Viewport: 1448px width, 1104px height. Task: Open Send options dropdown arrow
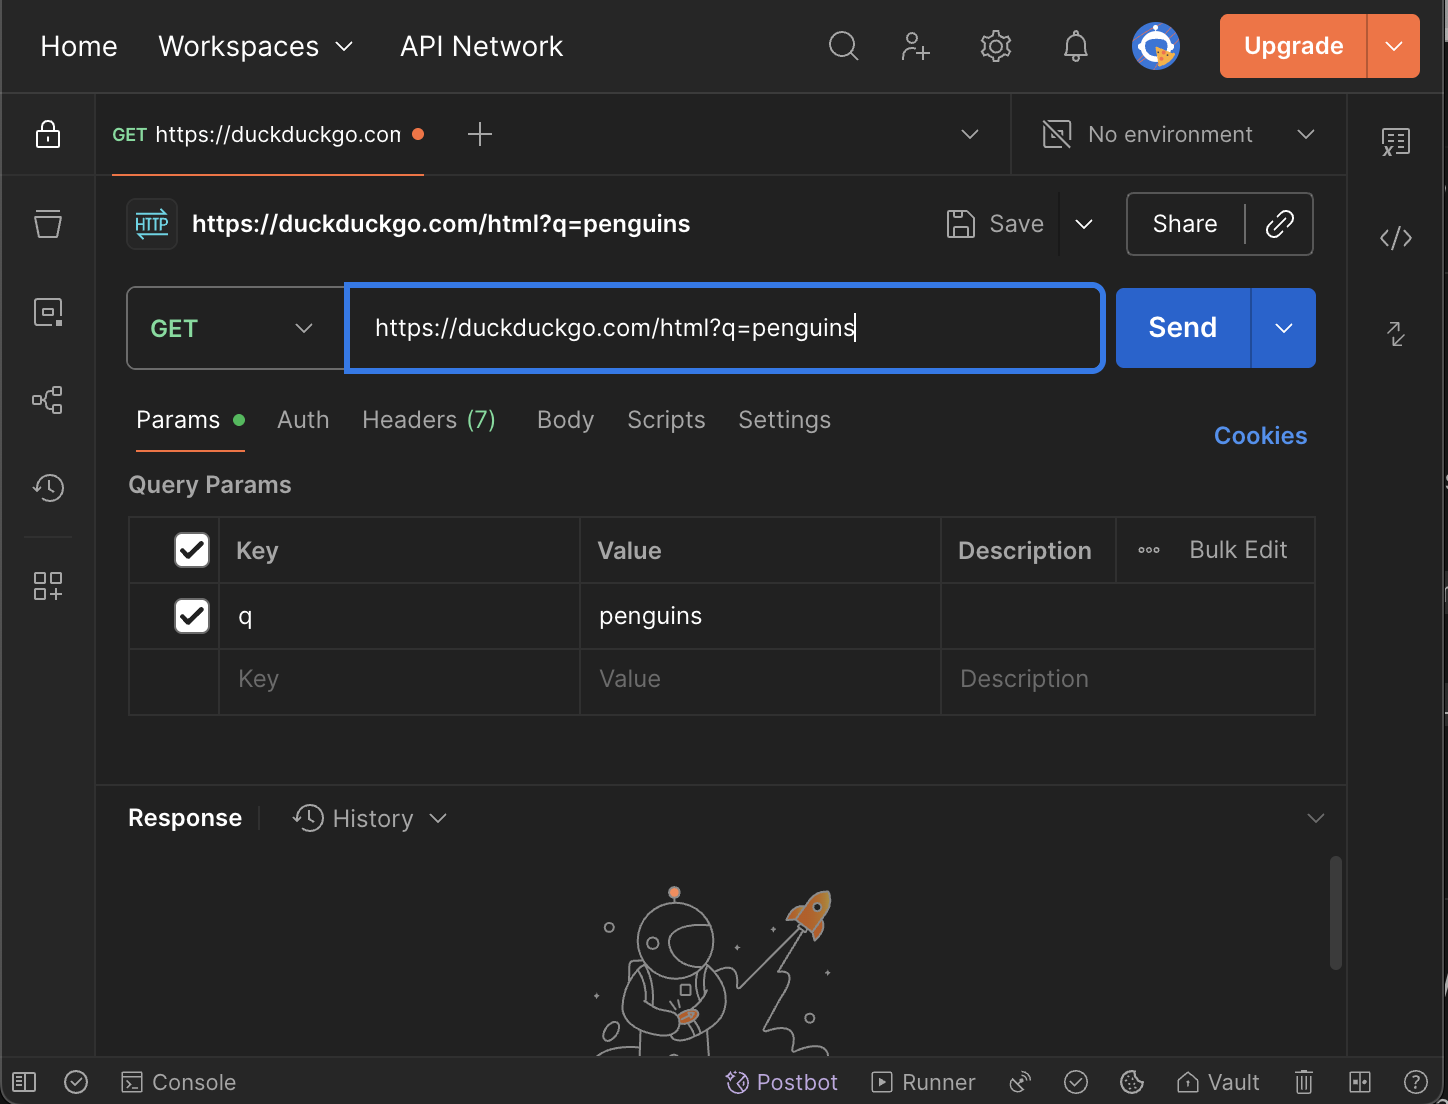(x=1284, y=328)
